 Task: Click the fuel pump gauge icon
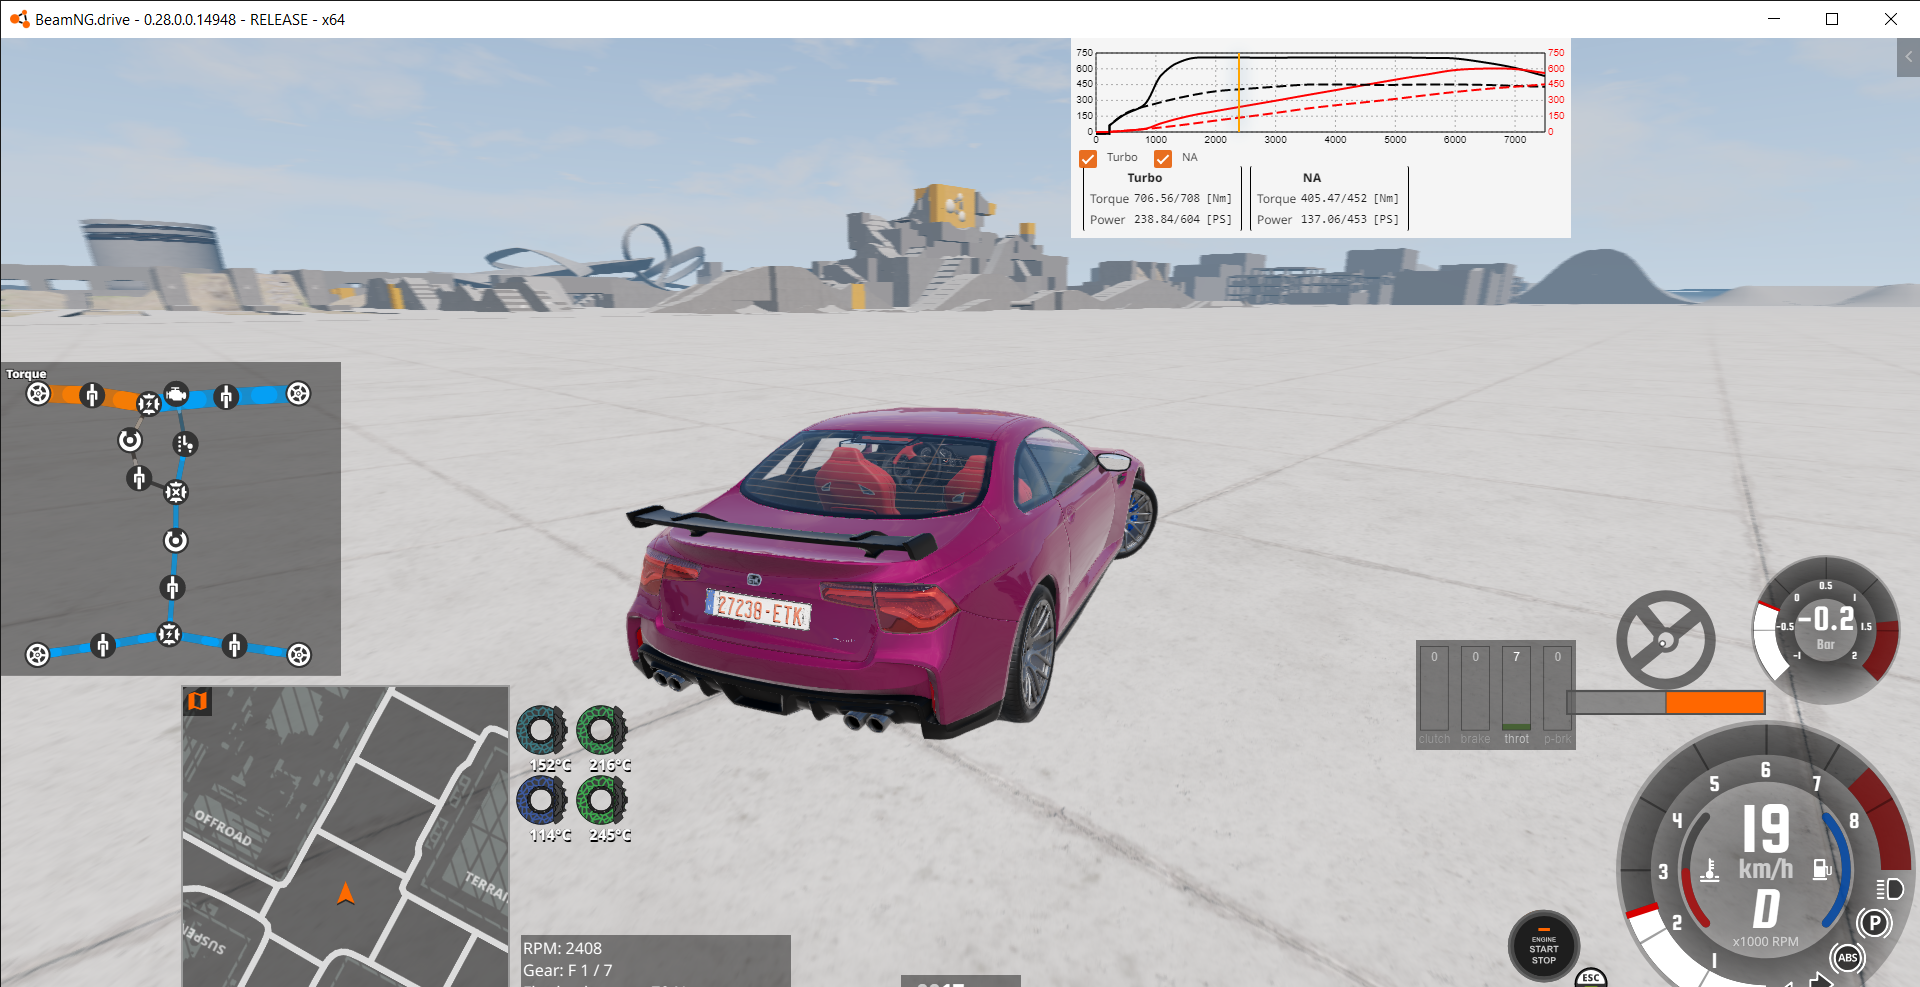tap(1822, 869)
